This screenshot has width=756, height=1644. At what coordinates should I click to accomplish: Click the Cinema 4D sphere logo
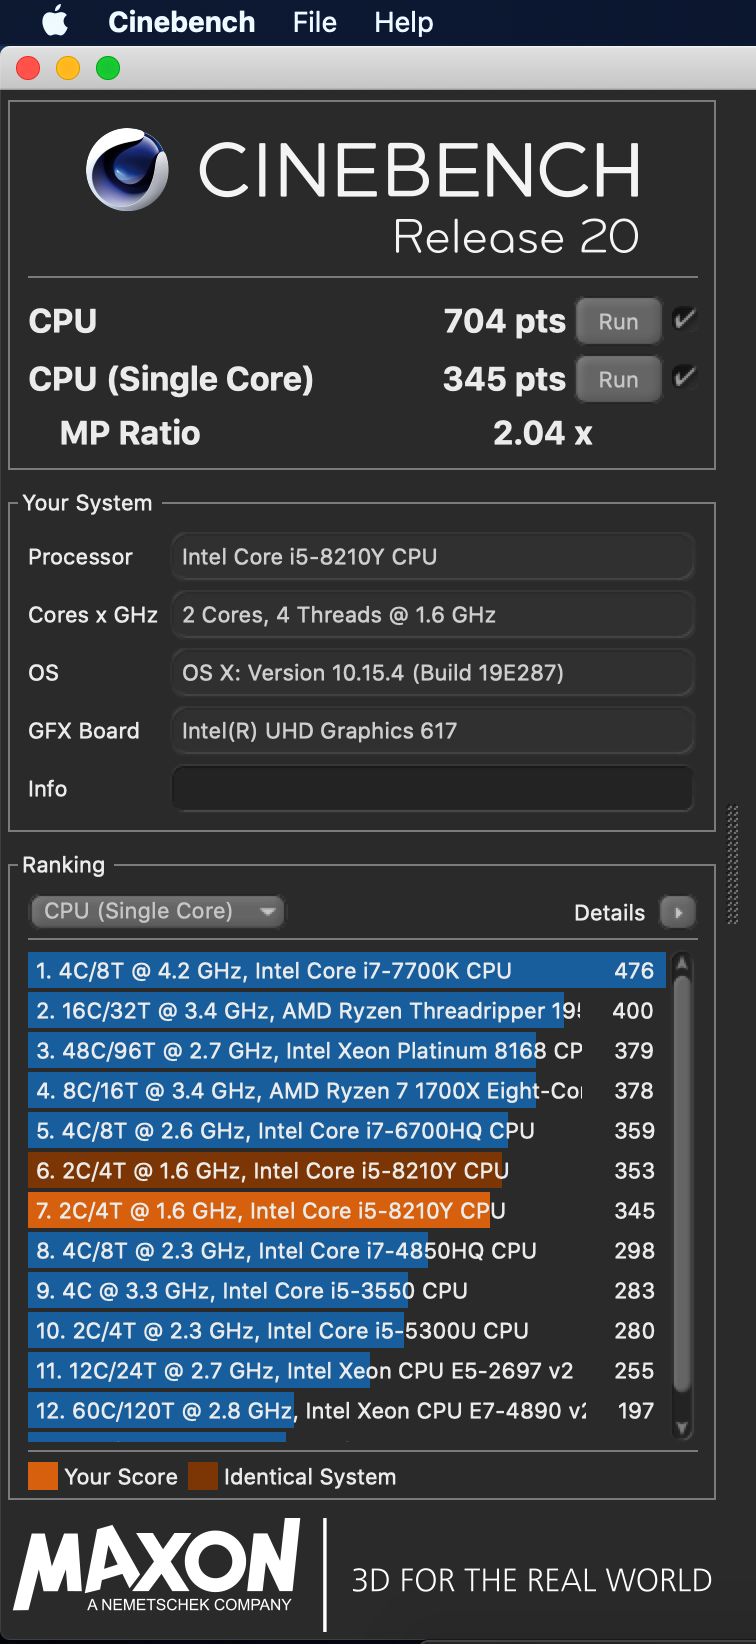click(x=127, y=170)
